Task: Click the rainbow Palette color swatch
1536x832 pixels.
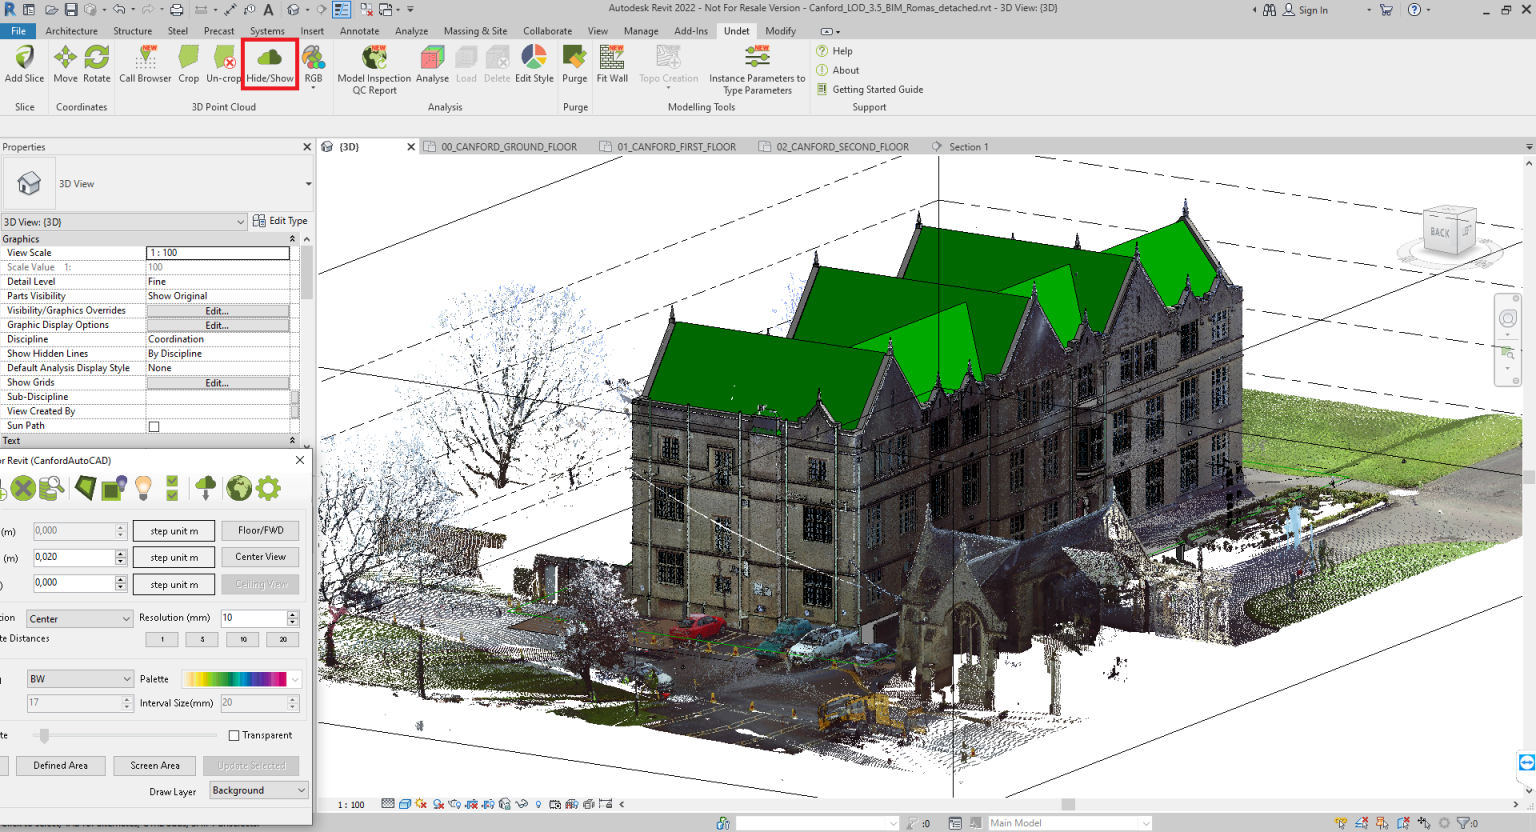Action: tap(236, 679)
